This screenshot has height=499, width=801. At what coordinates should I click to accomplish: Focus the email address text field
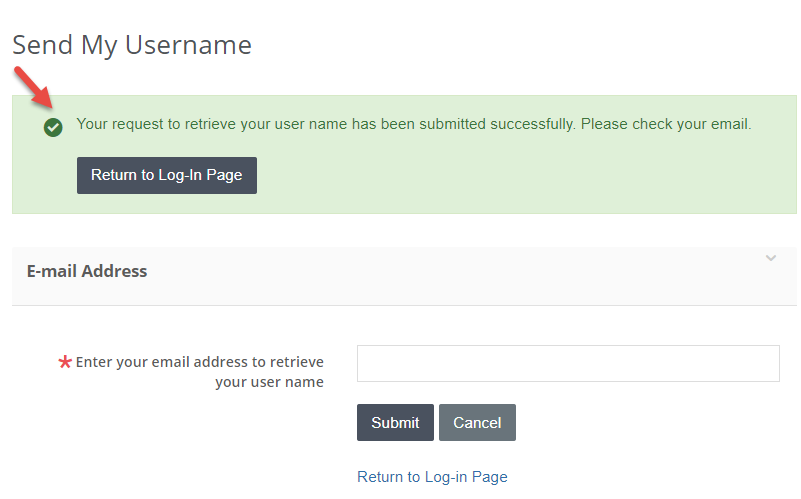[x=568, y=363]
